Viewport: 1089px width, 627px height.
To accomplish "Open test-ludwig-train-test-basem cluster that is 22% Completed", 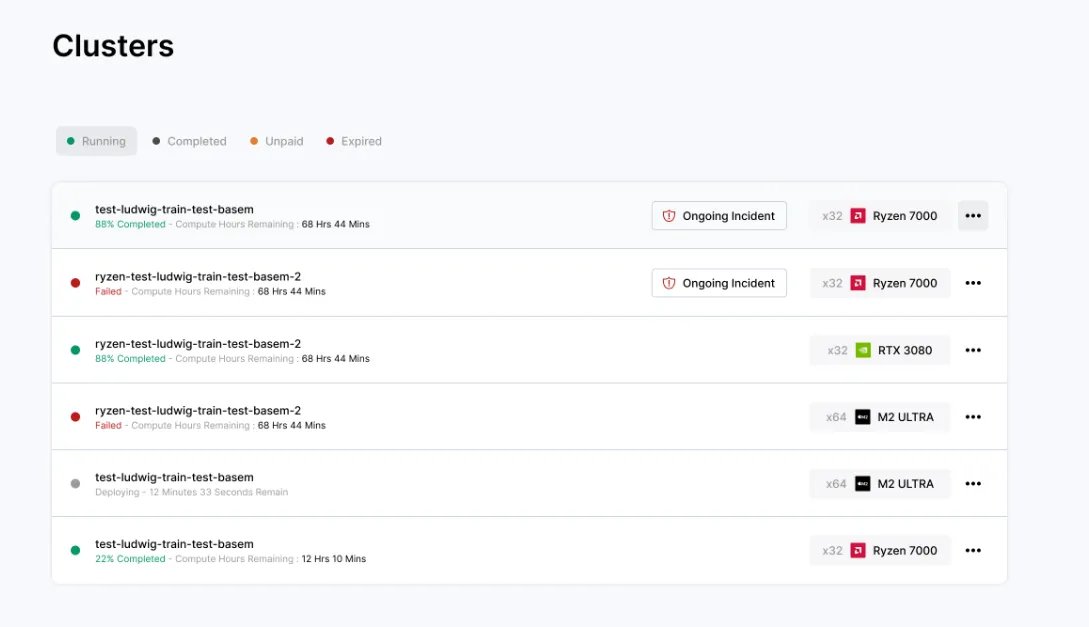I will pos(174,544).
